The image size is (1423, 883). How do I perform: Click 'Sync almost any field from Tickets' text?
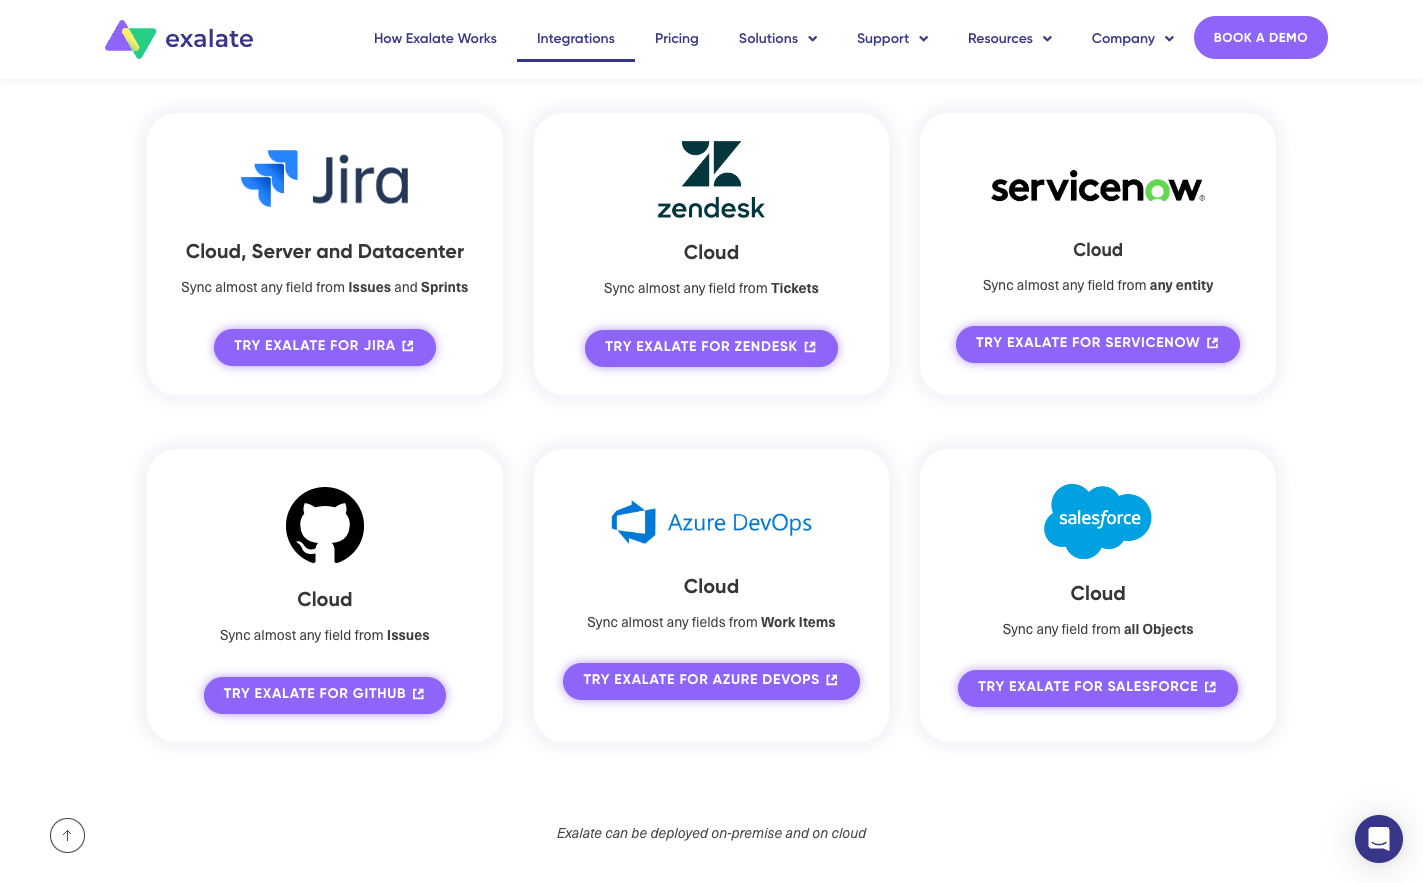pos(711,288)
